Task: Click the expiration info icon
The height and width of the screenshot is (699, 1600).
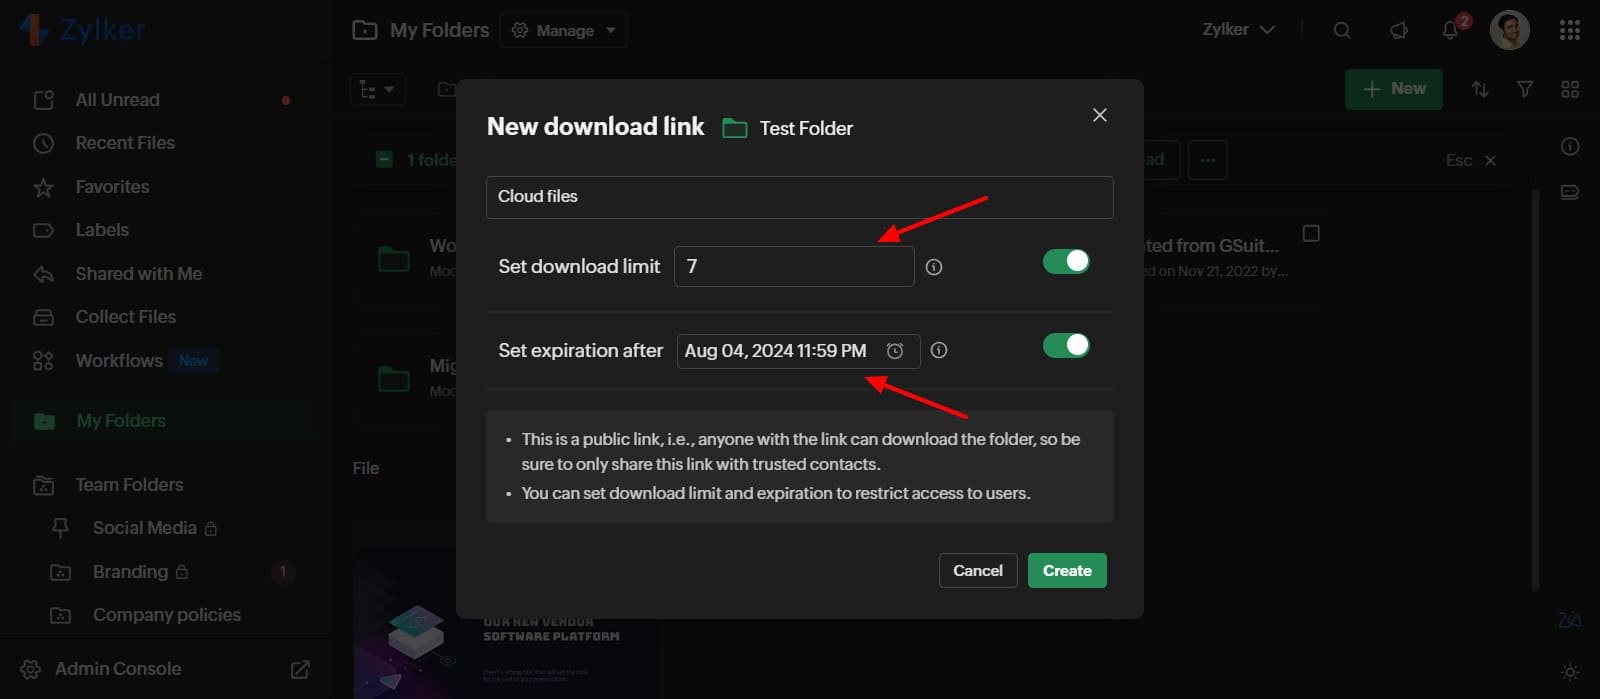Action: 939,350
